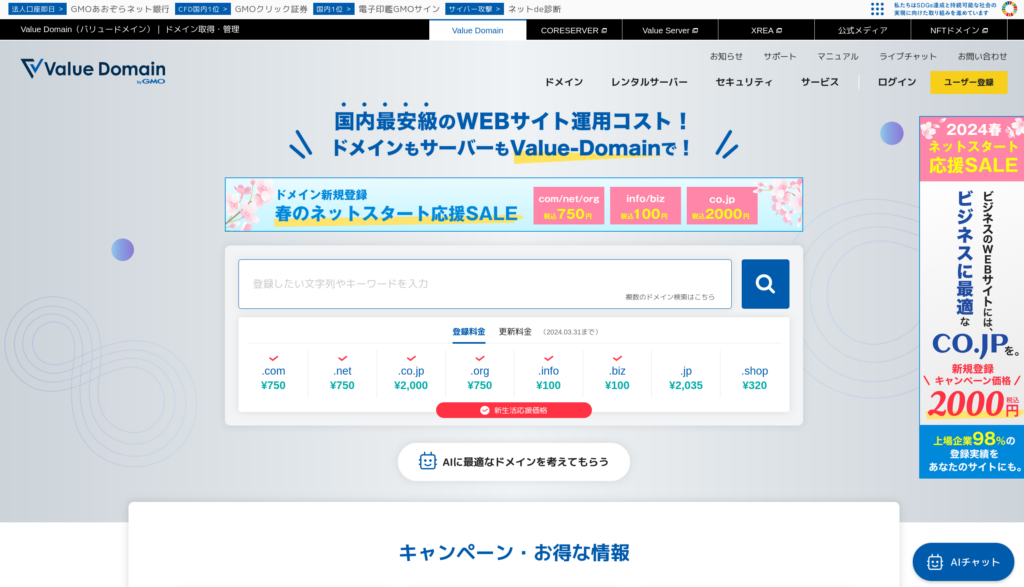Click the キャンペーン・お得な情報 heading
Image resolution: width=1024 pixels, height=587 pixels.
(x=514, y=552)
